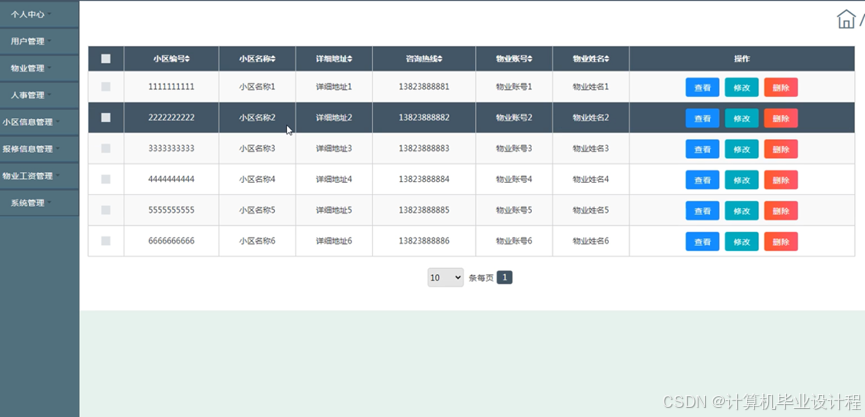Click 修改 button for 小区名称3

click(x=741, y=149)
